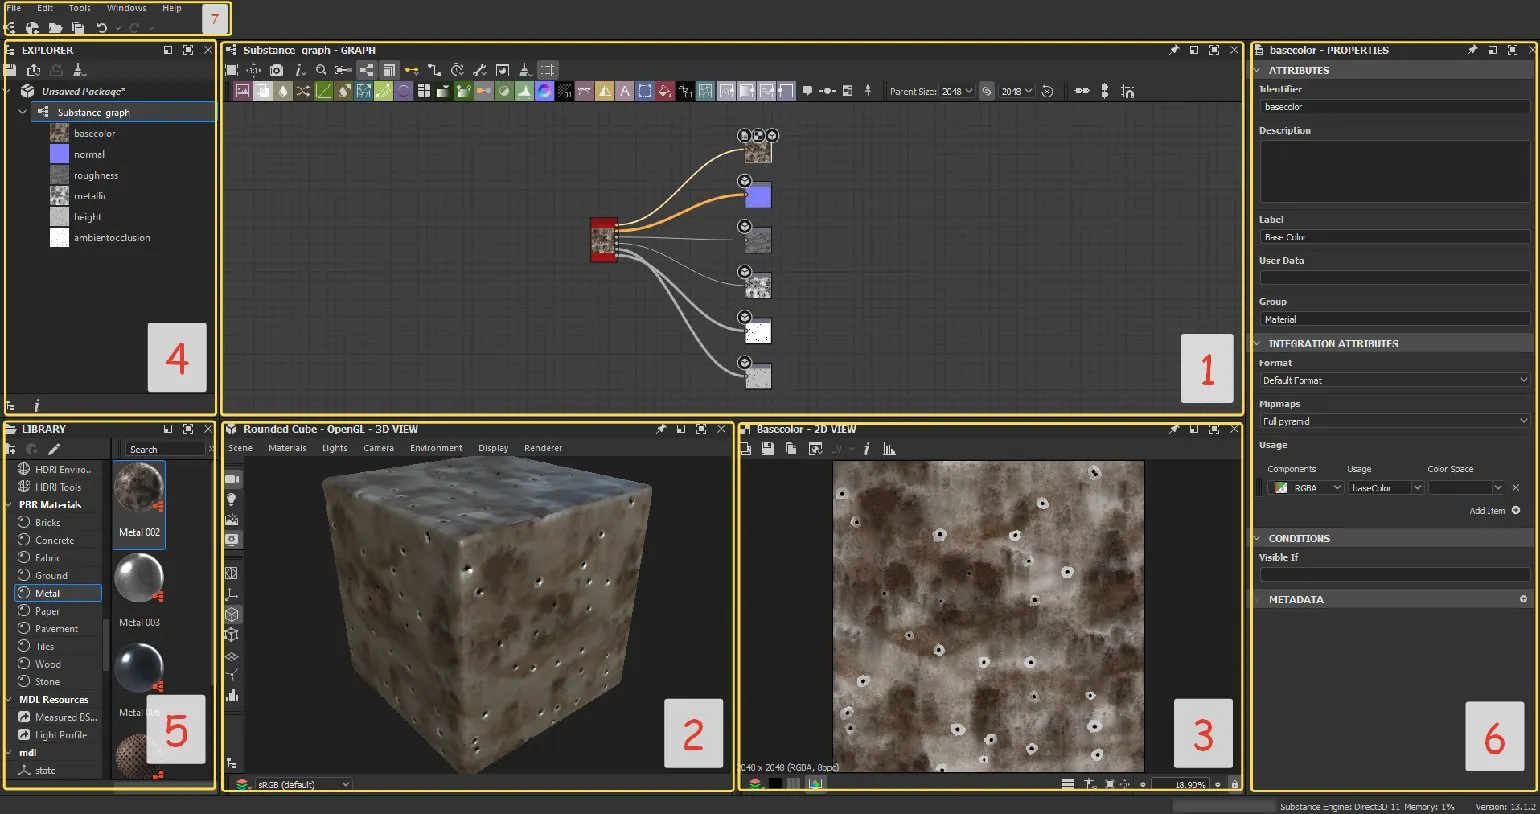This screenshot has height=814, width=1540.
Task: Click the light bulb icon in 3D view
Action: (x=232, y=499)
